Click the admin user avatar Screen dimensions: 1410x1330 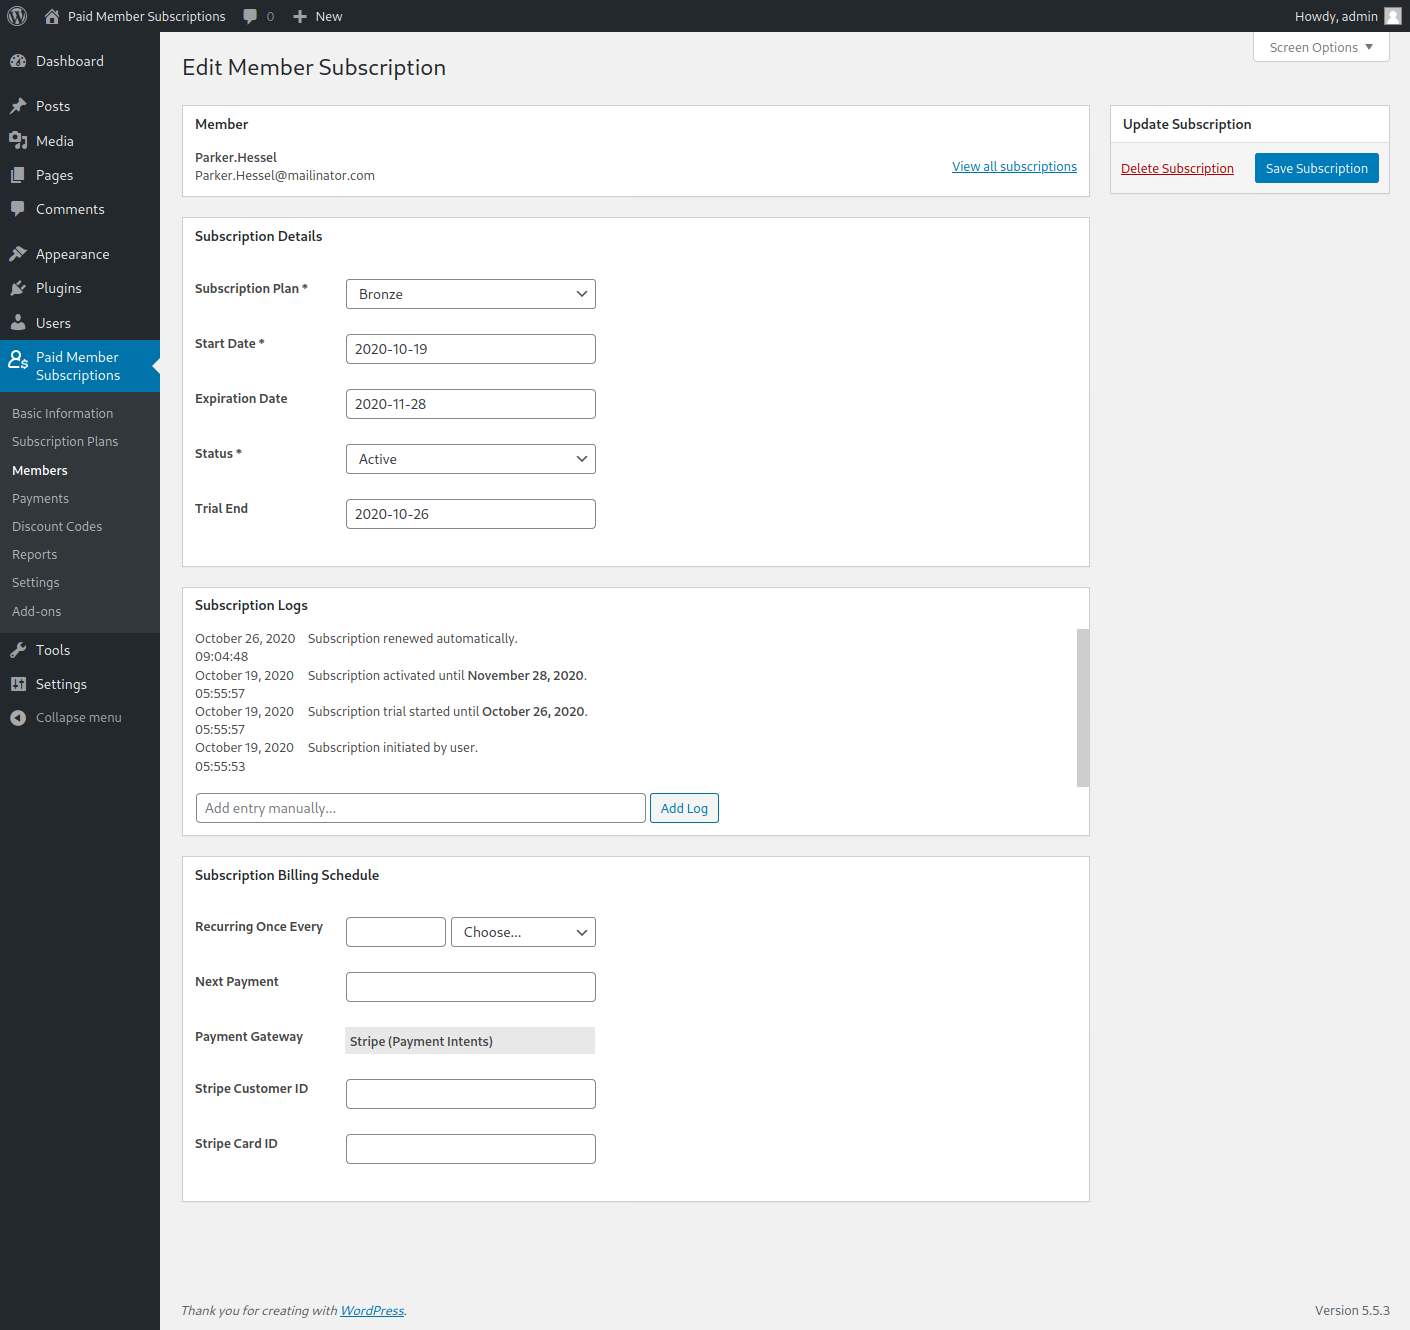click(x=1392, y=16)
